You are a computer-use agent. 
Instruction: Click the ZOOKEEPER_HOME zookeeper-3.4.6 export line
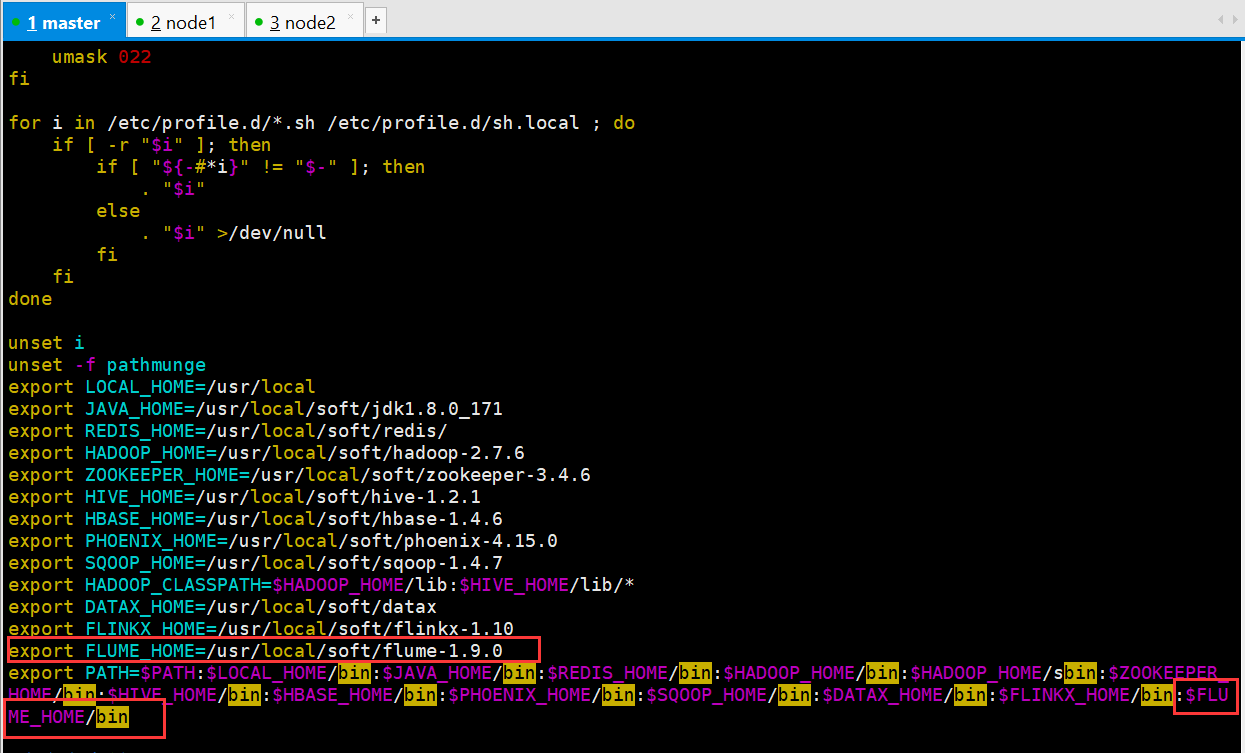(299, 475)
